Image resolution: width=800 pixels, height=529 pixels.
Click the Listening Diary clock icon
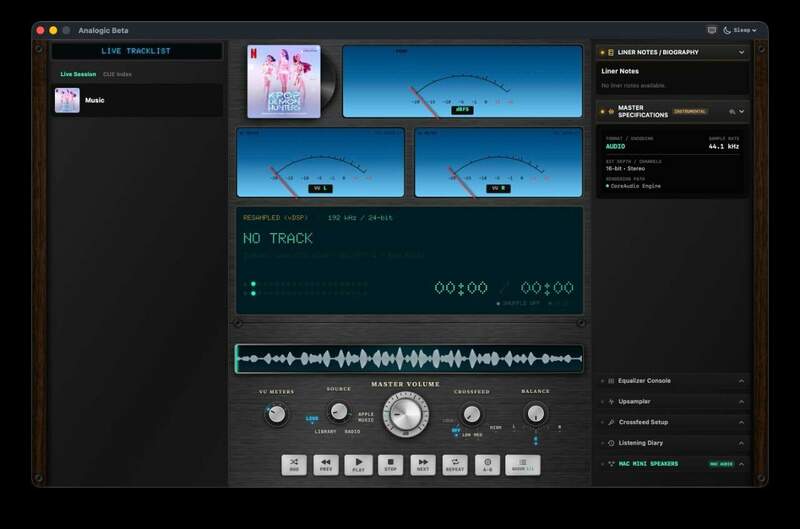click(x=611, y=443)
